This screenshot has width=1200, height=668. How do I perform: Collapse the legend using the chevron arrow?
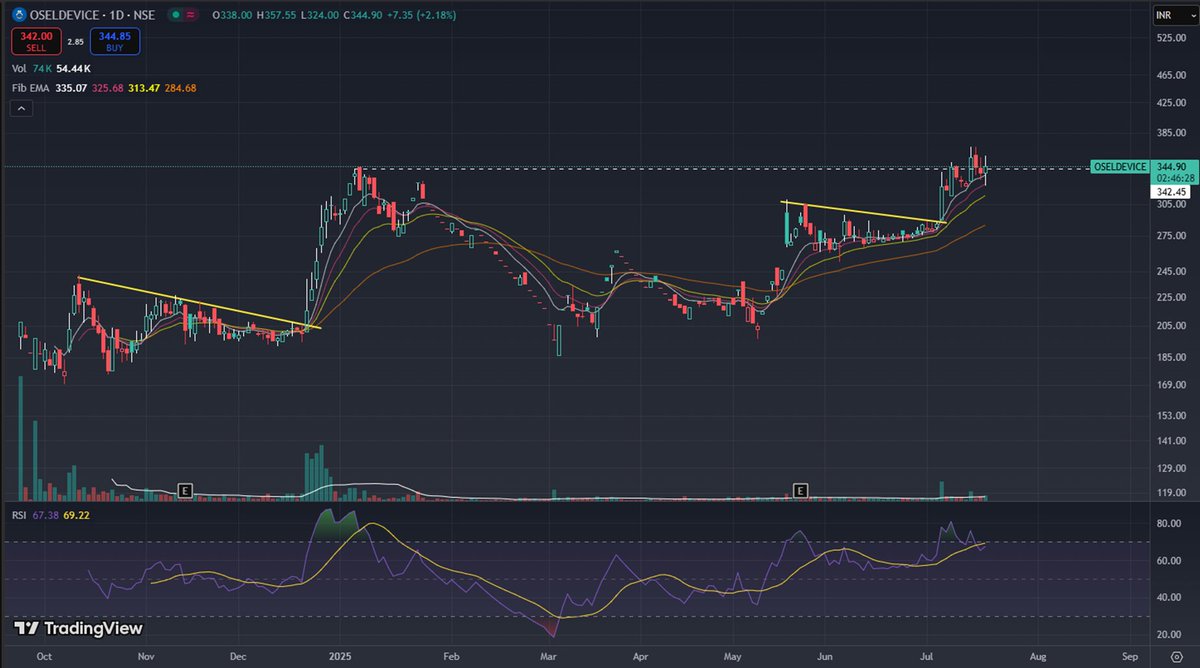(x=21, y=108)
